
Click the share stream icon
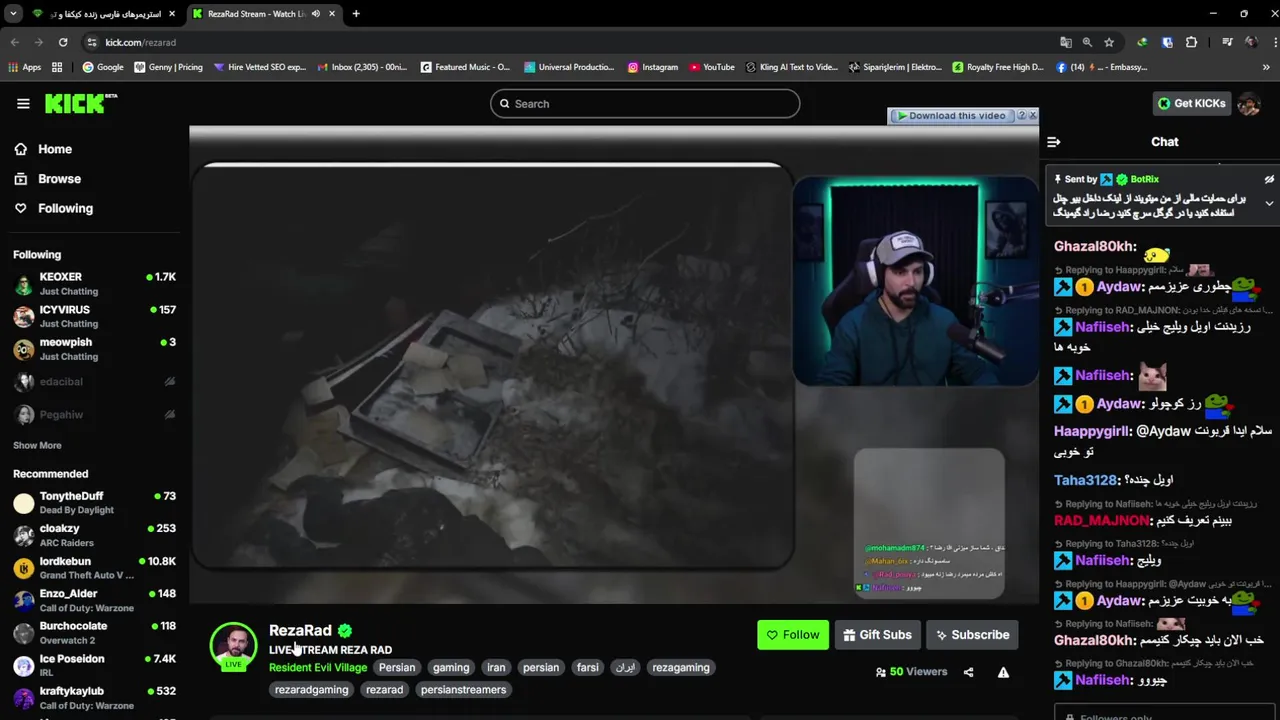tap(968, 672)
